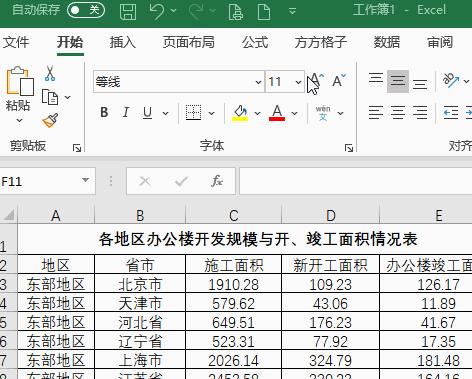Open the 字体 dialog launcher
The height and width of the screenshot is (379, 472).
tap(349, 148)
